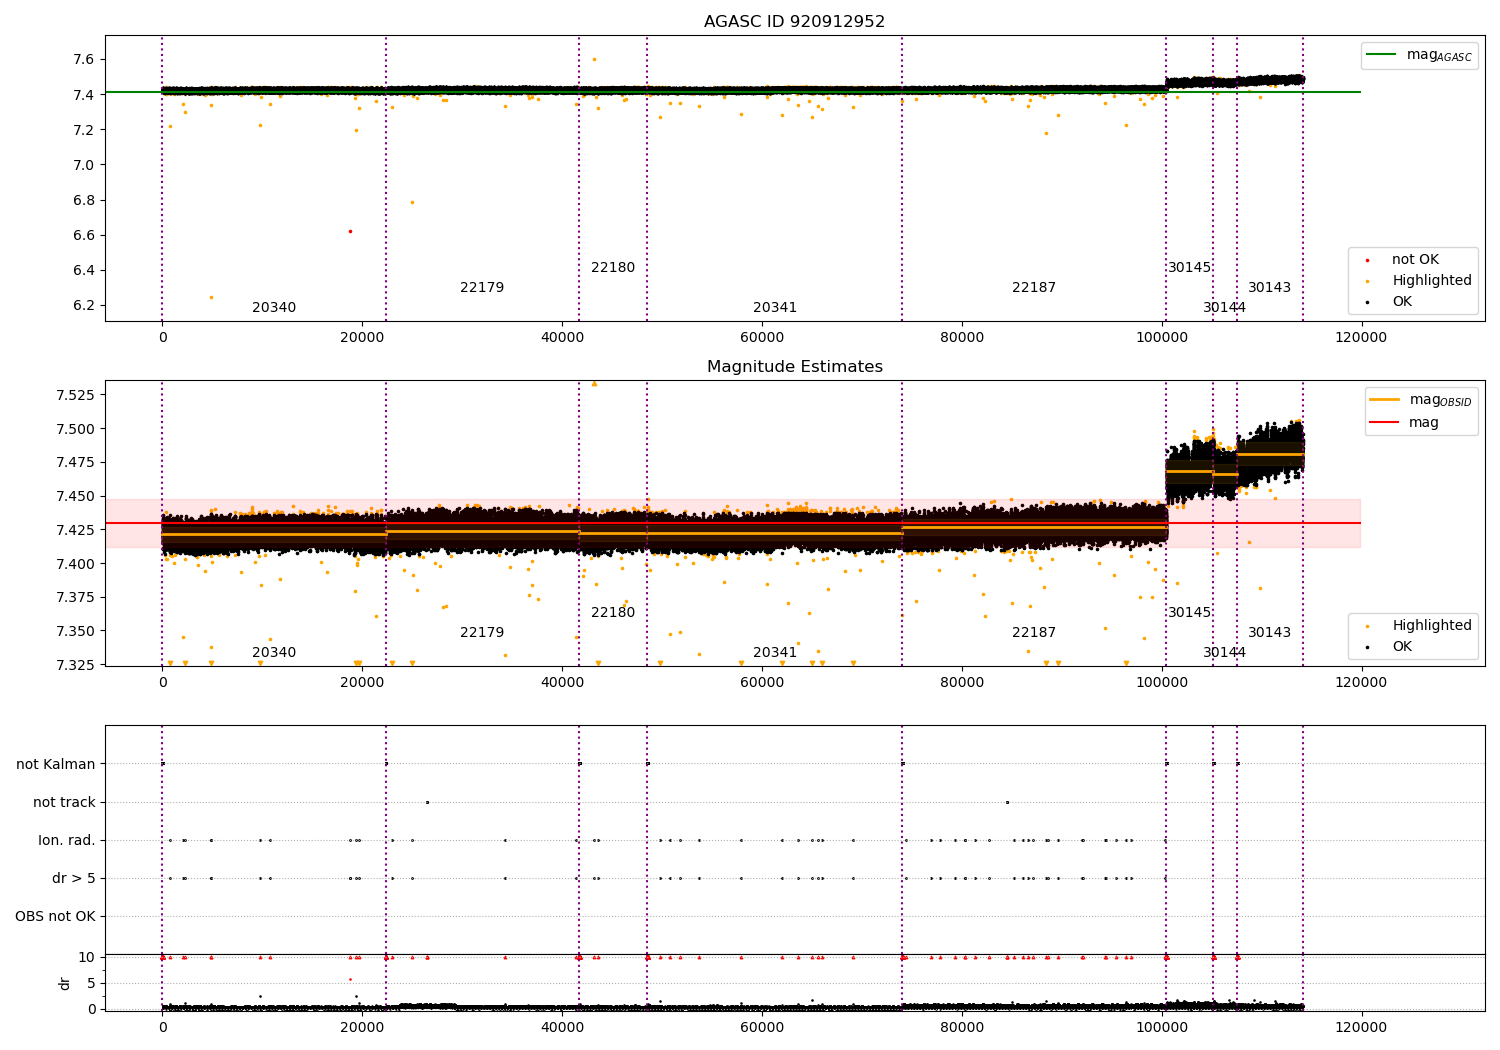Click OBSID label 22179 in top plot
The height and width of the screenshot is (1050, 1500).
tap(482, 287)
